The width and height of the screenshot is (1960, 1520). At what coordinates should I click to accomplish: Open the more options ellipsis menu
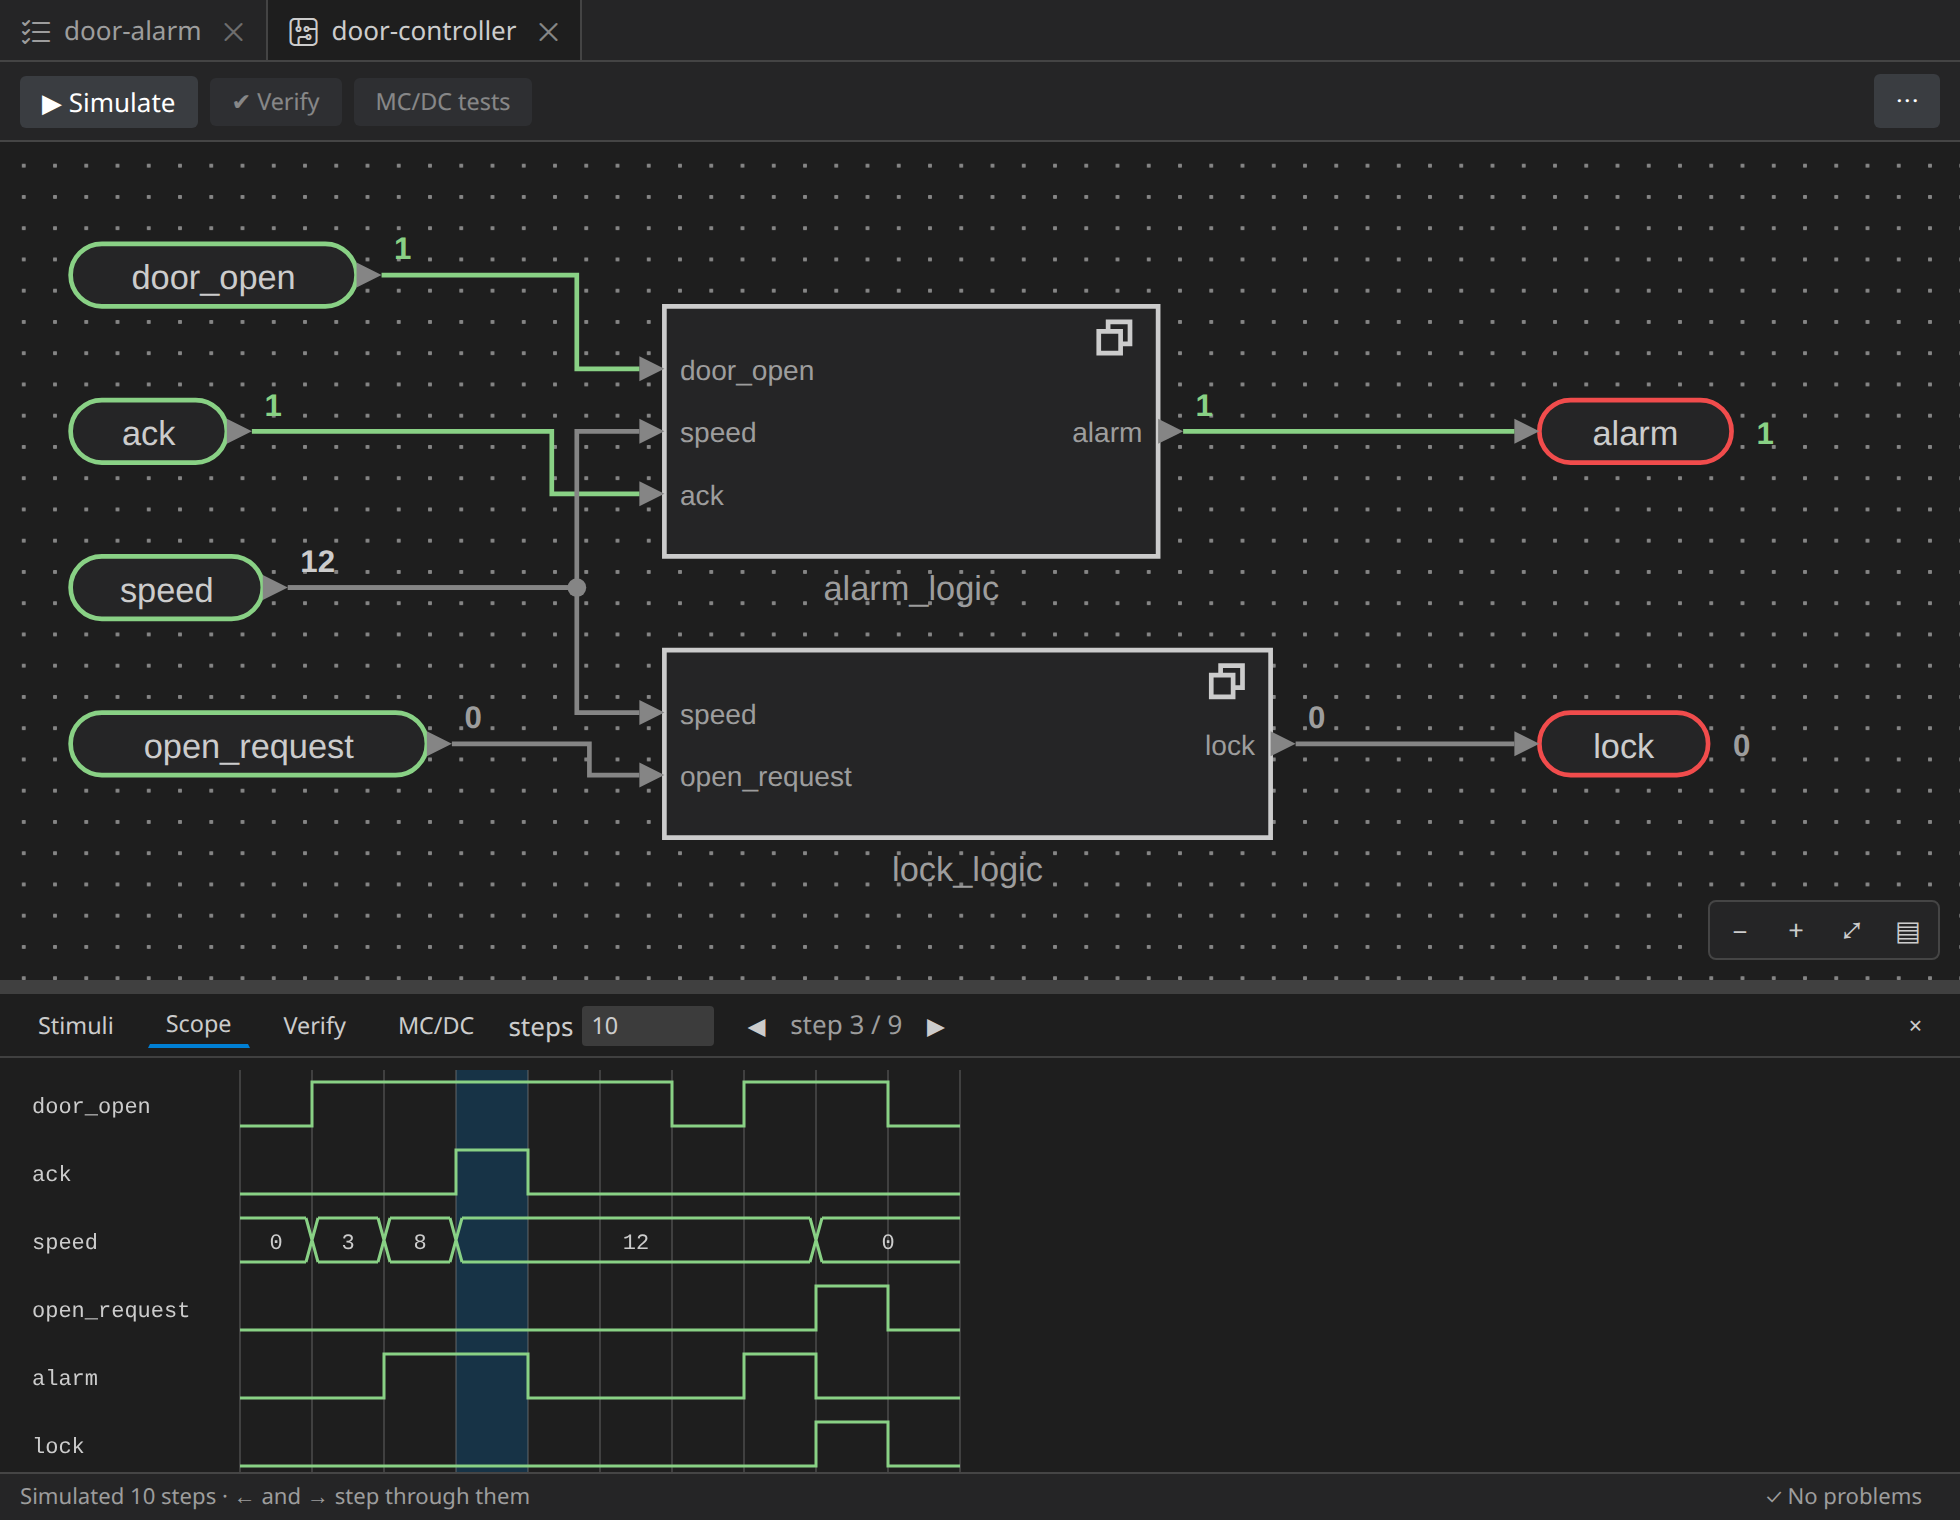tap(1907, 101)
